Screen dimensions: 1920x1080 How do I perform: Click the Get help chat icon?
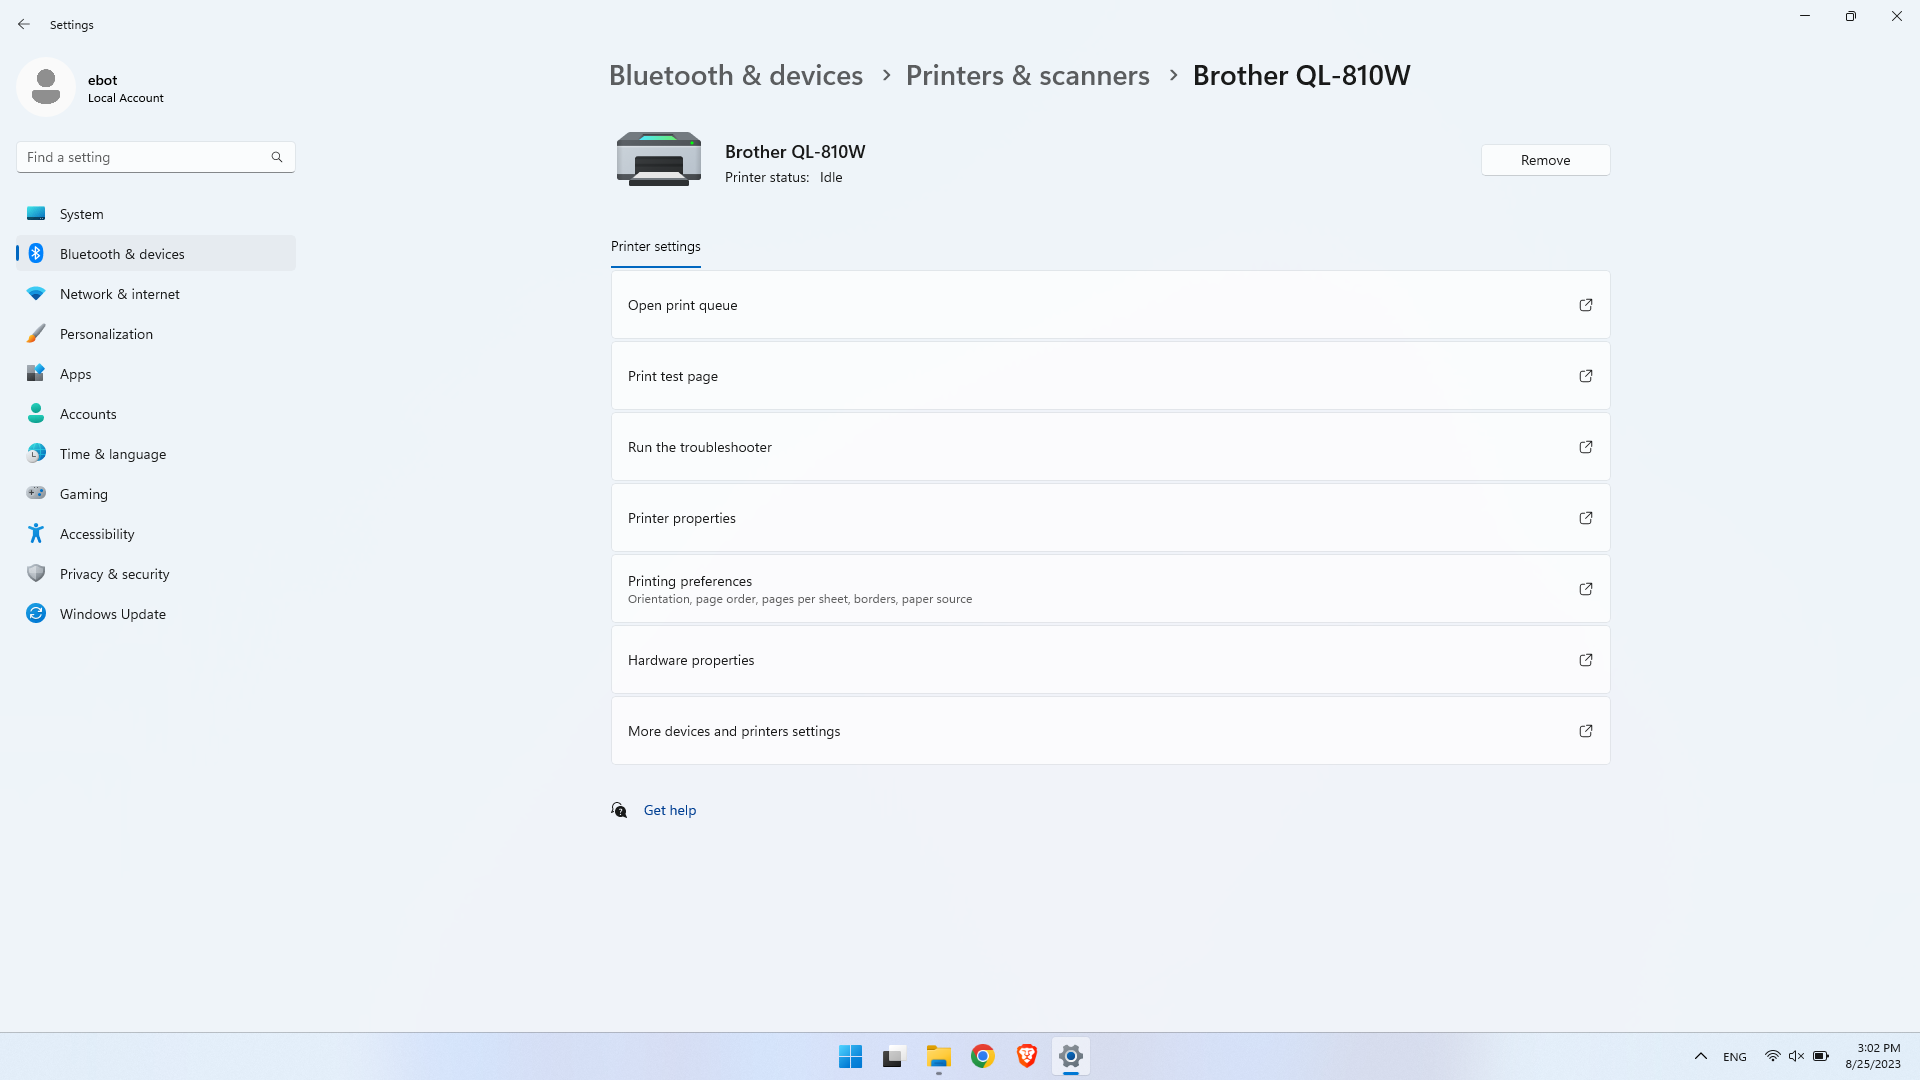[x=619, y=810]
